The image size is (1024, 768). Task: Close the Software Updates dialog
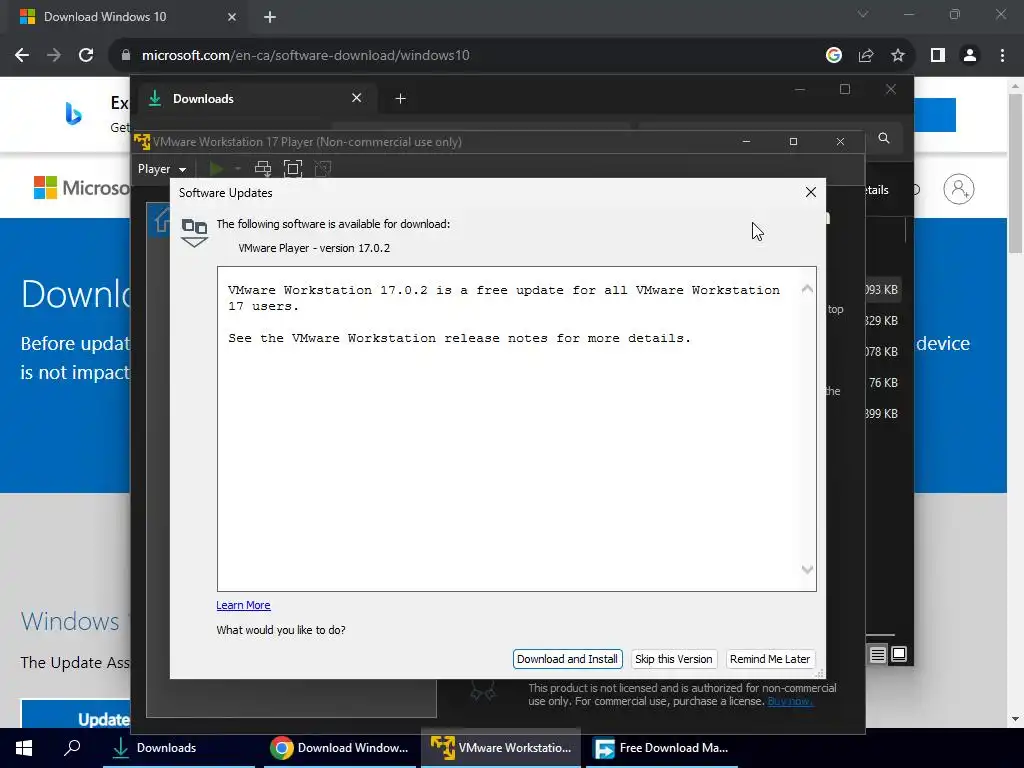pos(810,192)
